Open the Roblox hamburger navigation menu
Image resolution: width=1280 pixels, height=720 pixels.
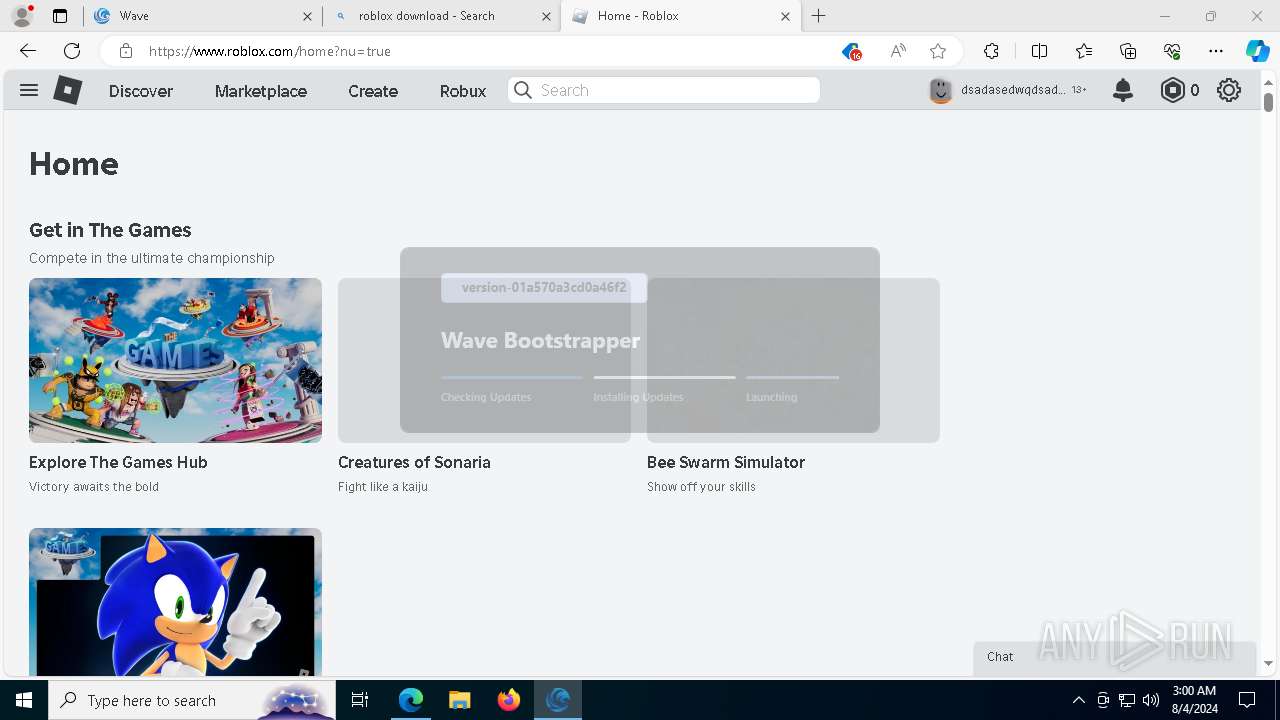[29, 90]
